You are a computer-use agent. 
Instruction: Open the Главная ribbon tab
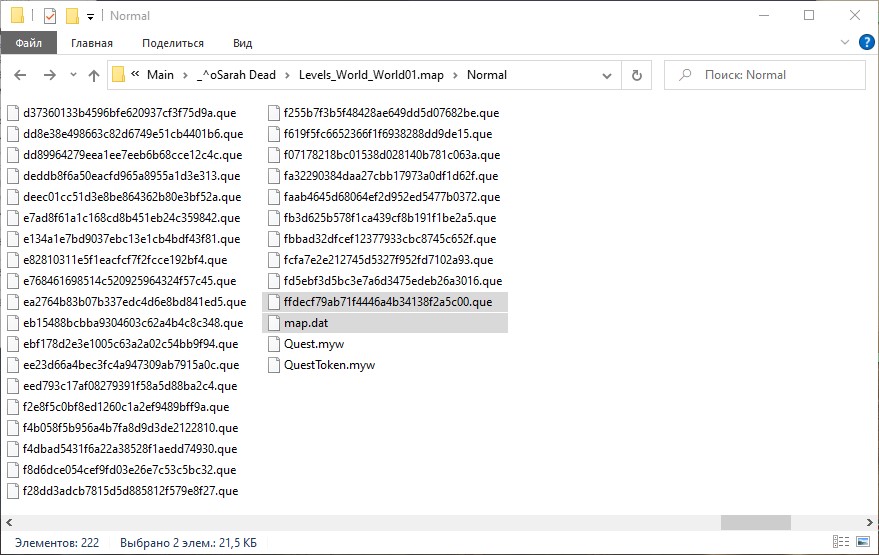(x=92, y=43)
